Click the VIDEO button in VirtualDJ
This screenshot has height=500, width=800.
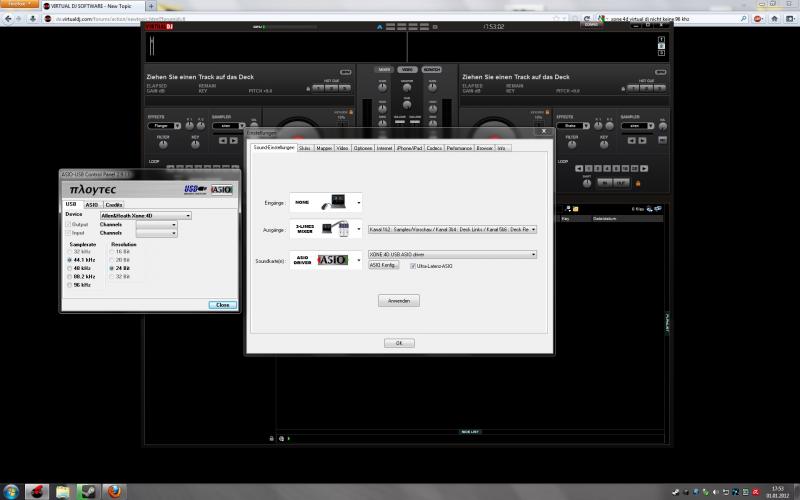(x=407, y=69)
